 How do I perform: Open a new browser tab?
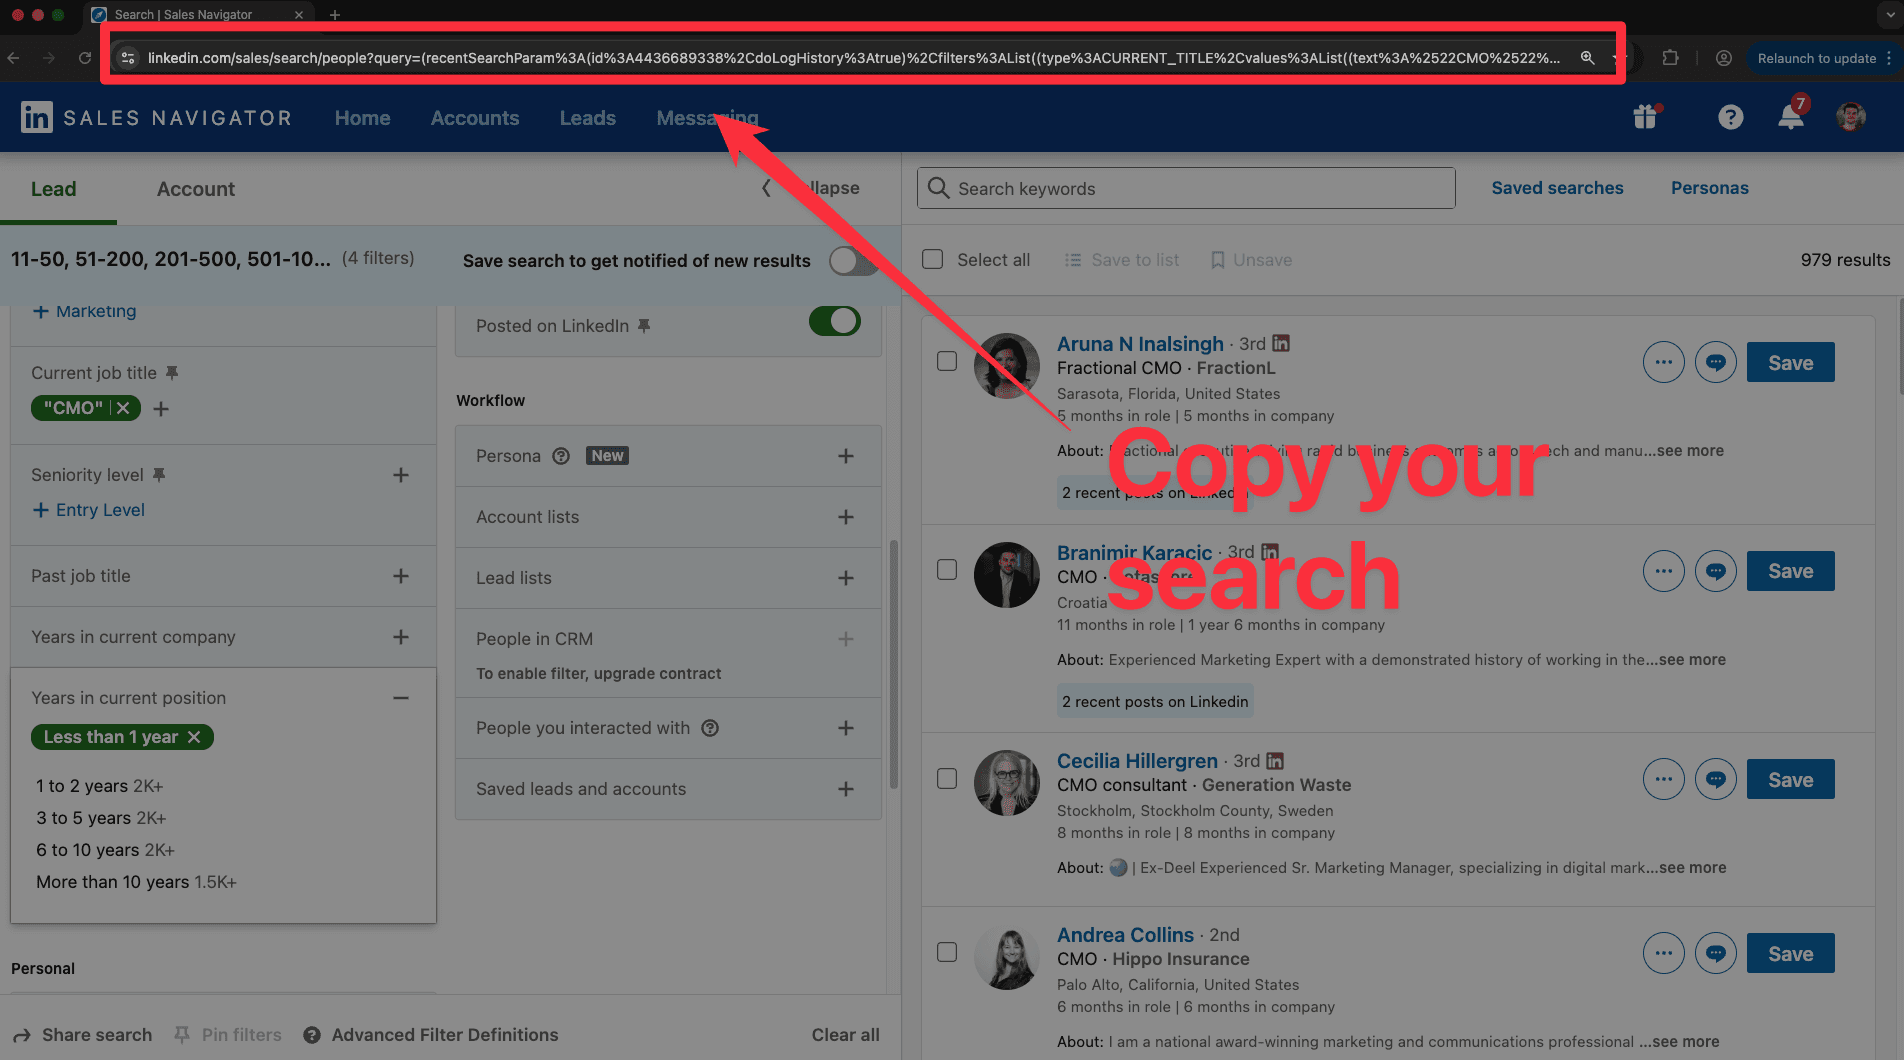pos(335,15)
